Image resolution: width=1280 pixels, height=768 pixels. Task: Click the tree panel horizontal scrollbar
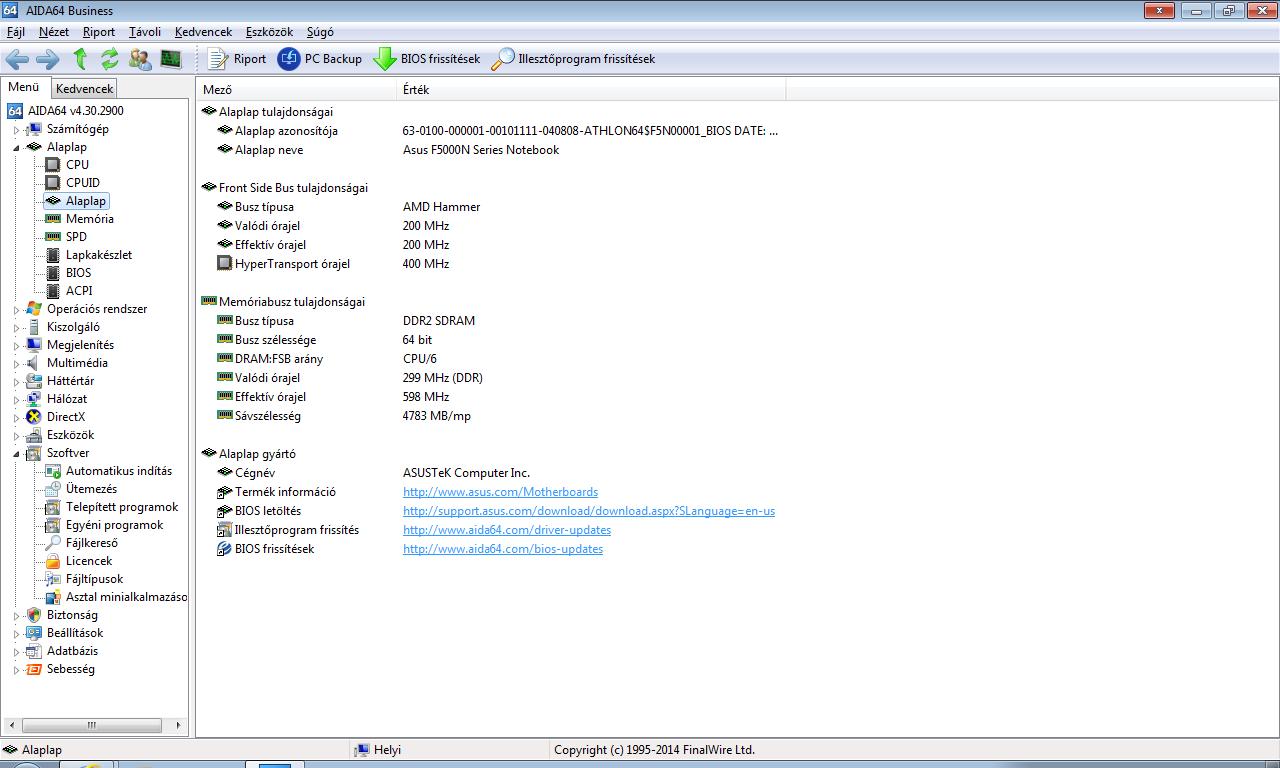click(x=93, y=725)
